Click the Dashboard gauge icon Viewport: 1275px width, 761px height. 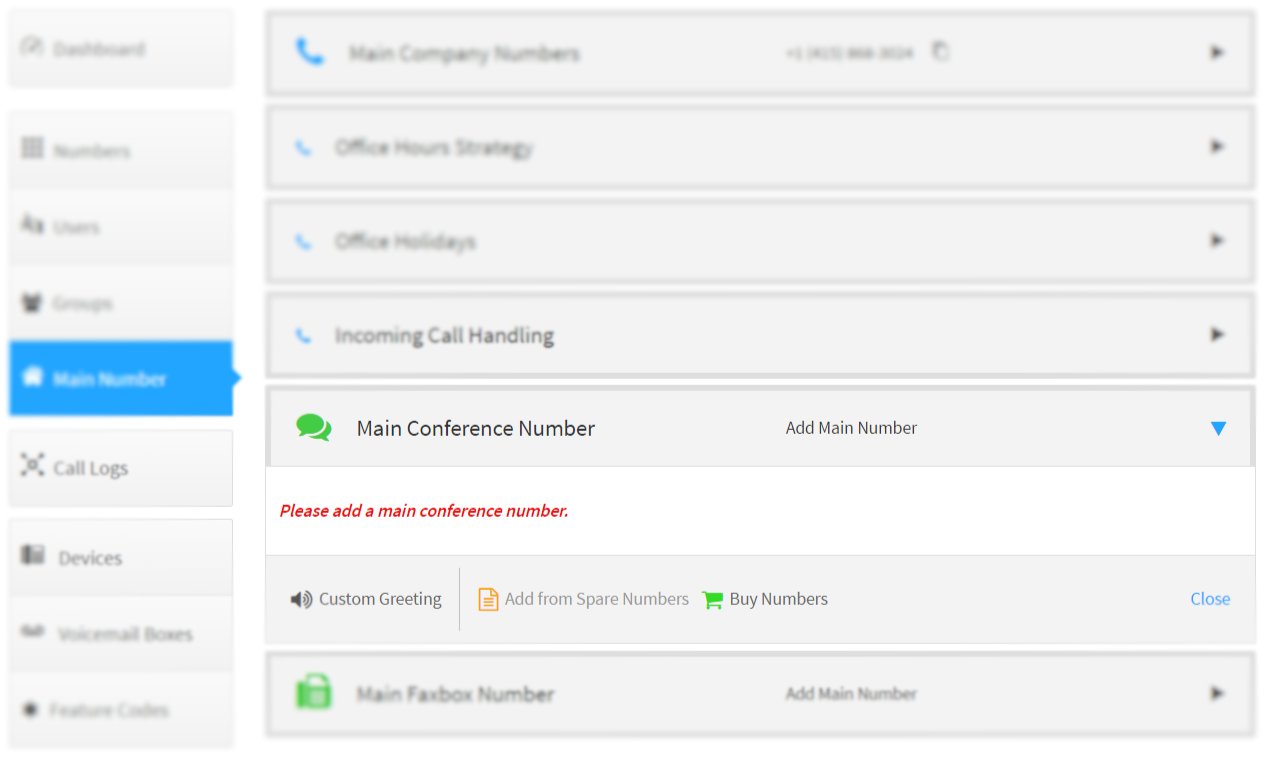[32, 46]
